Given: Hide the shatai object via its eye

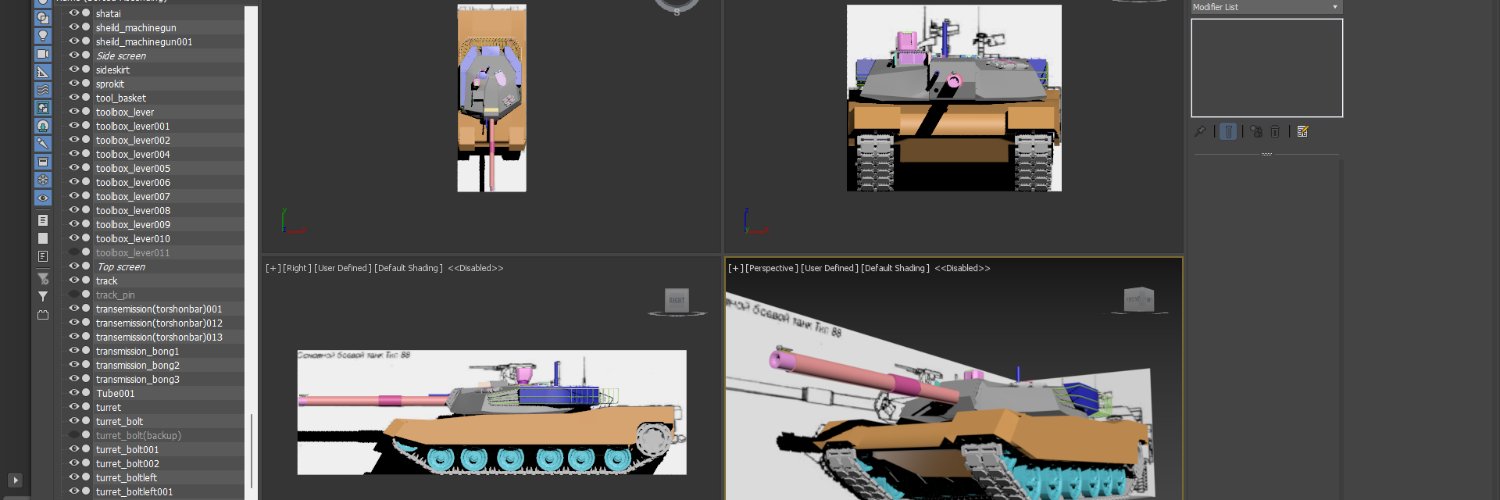Looking at the screenshot, I should pyautogui.click(x=74, y=13).
